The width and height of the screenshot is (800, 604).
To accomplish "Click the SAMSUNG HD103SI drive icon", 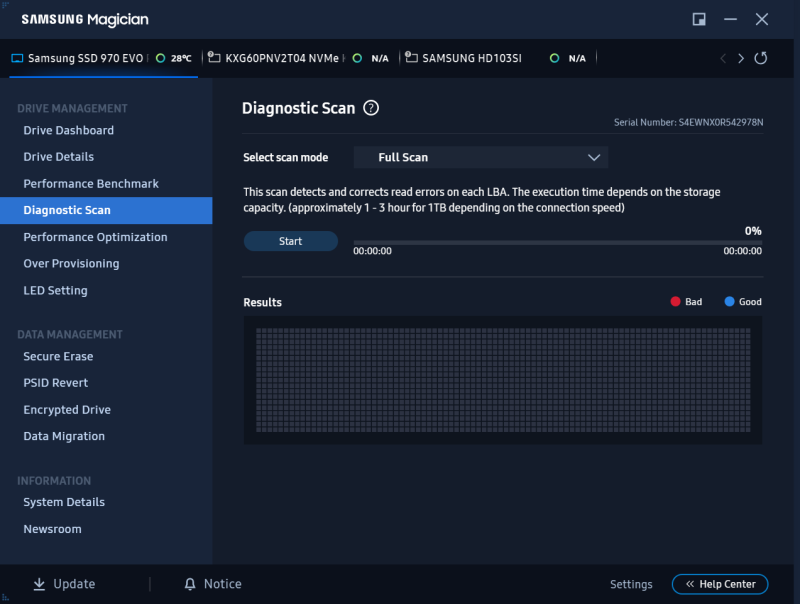I will tap(411, 58).
